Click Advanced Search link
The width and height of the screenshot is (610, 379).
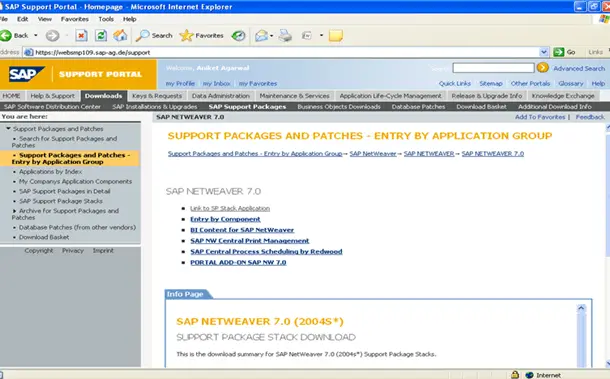tap(579, 68)
